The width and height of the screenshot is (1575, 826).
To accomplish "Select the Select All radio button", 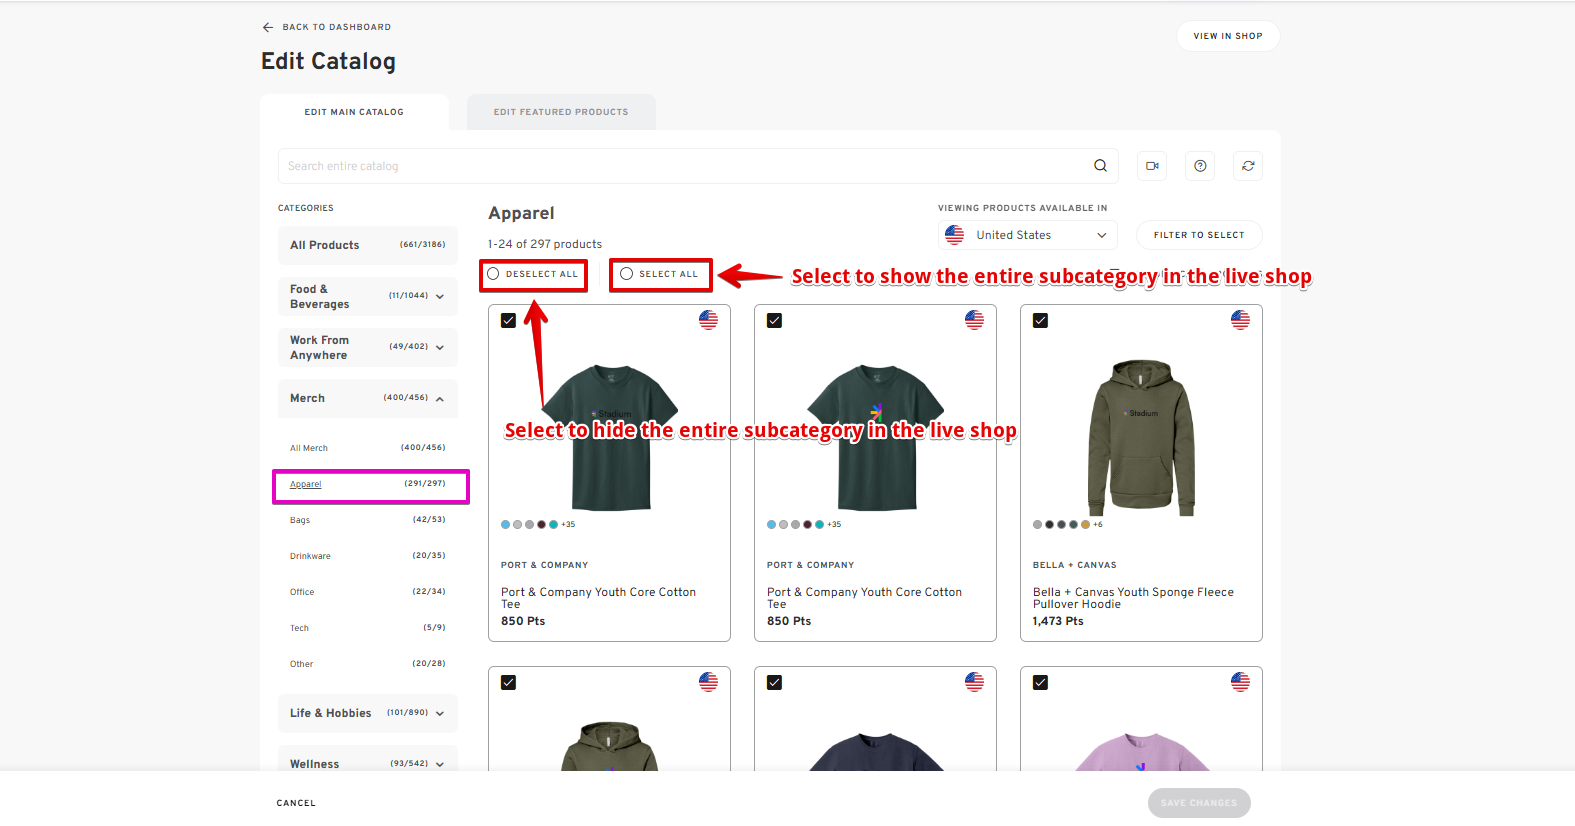I will [627, 274].
